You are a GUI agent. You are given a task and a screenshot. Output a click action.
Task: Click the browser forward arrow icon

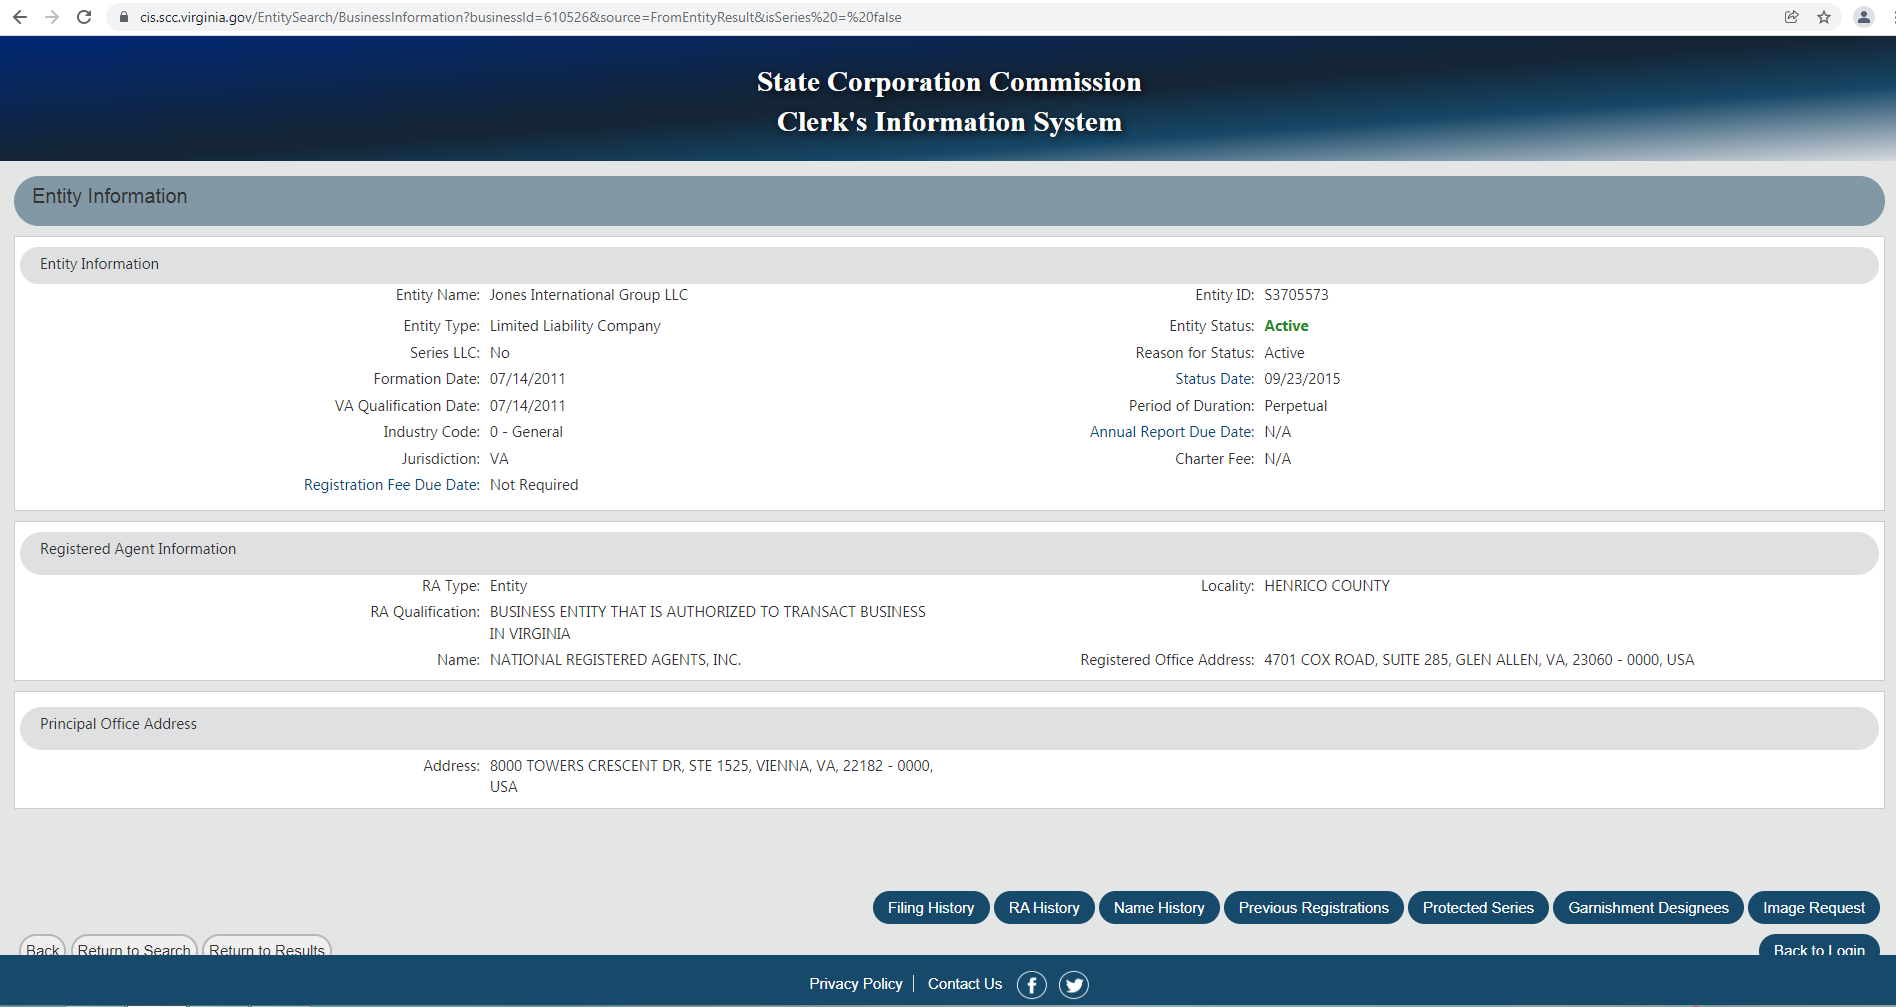point(52,17)
